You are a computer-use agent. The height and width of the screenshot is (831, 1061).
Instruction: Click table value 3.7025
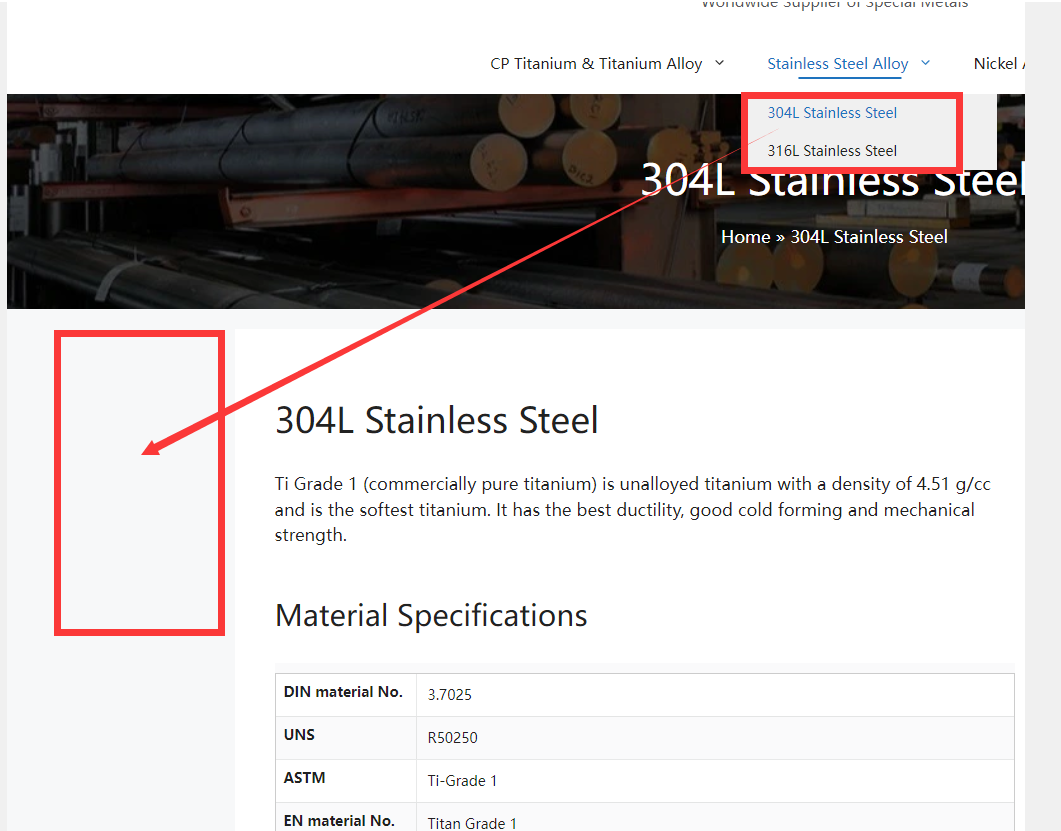449,695
